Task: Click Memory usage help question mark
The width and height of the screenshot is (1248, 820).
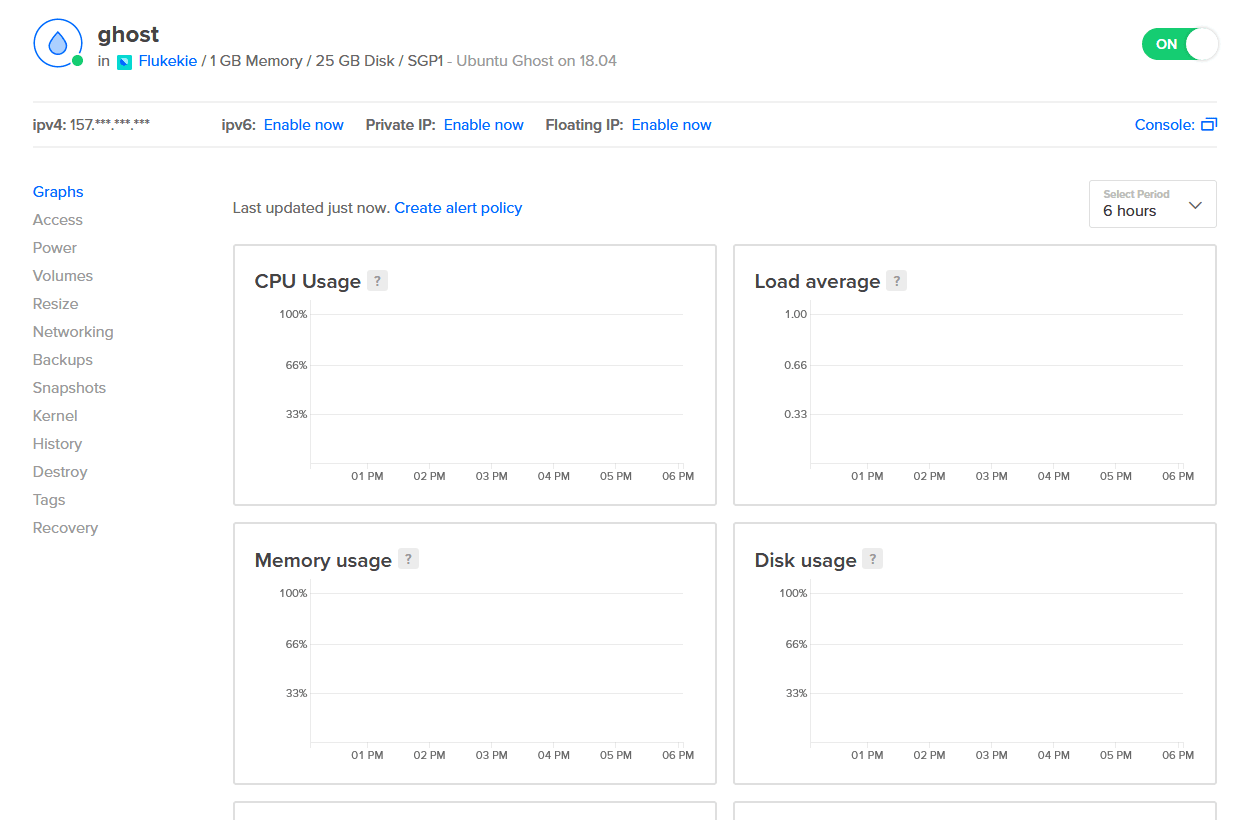Action: pyautogui.click(x=408, y=560)
